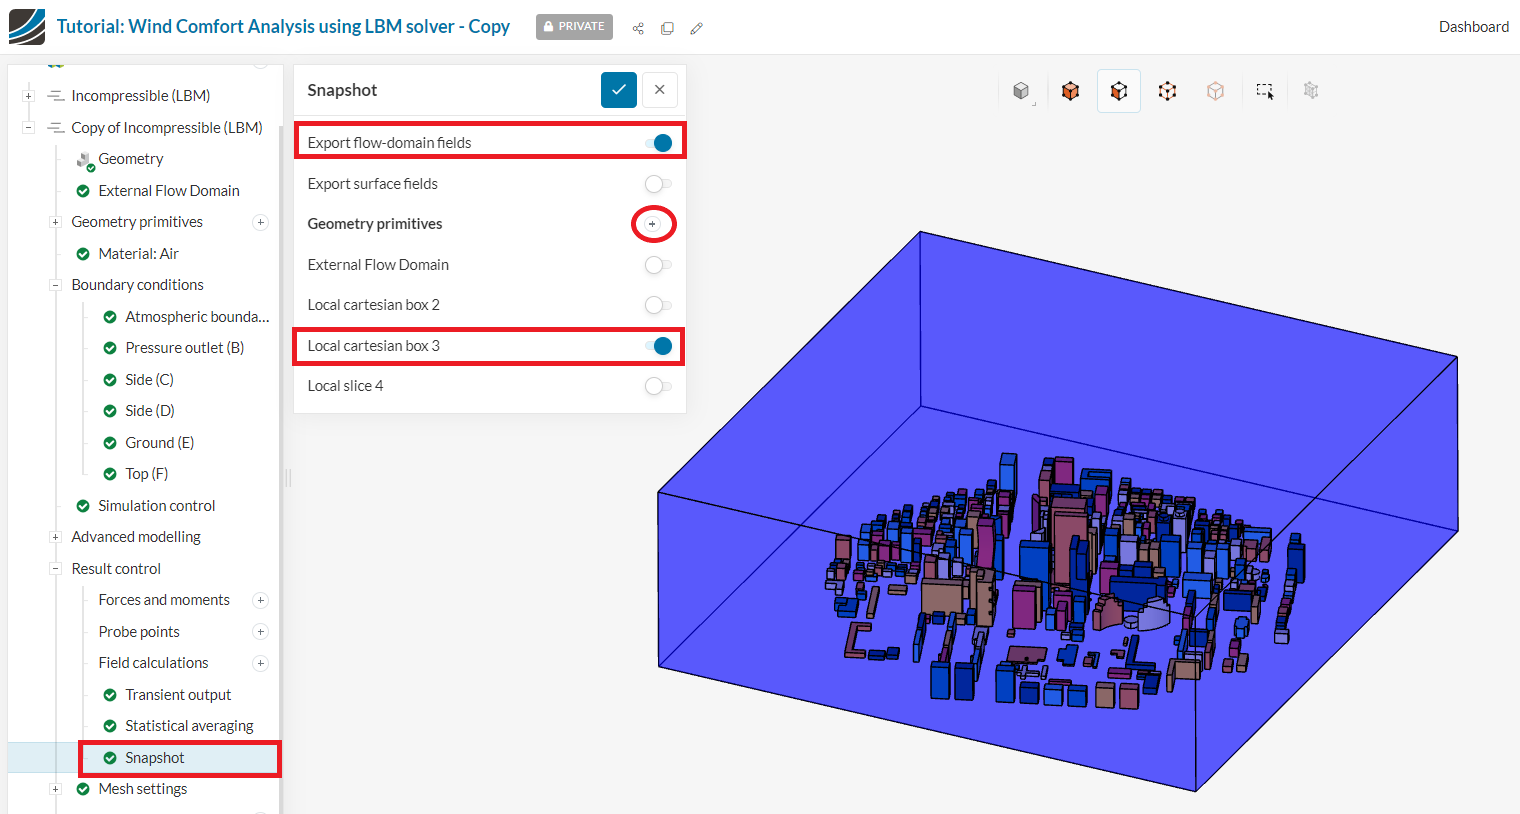The height and width of the screenshot is (814, 1520).
Task: Select the surfaces with edges view icon
Action: [x=1118, y=90]
